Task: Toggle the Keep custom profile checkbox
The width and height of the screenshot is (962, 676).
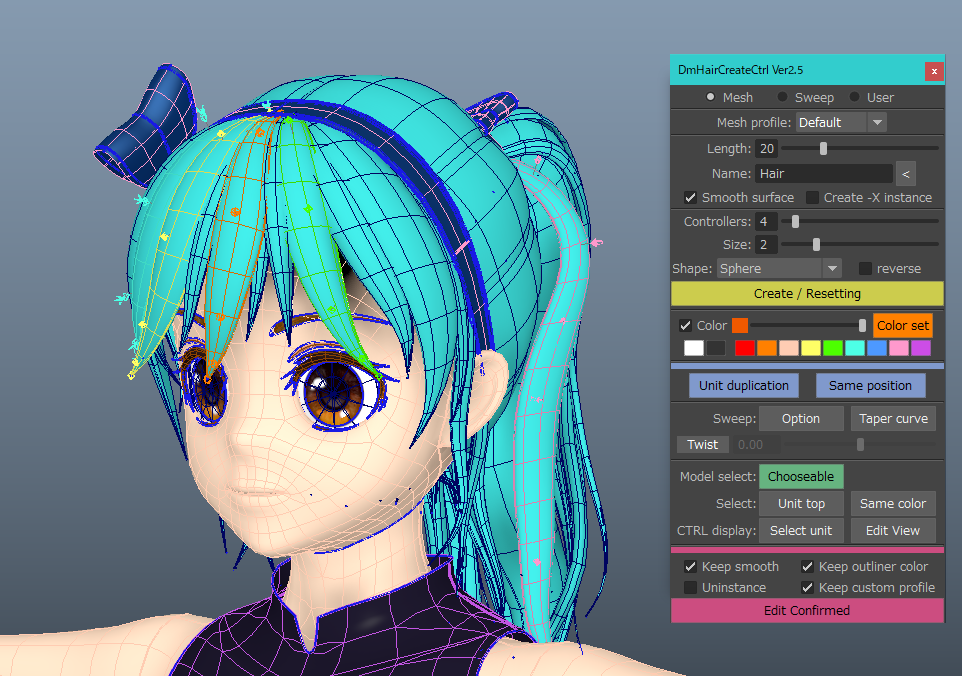Action: pos(807,588)
